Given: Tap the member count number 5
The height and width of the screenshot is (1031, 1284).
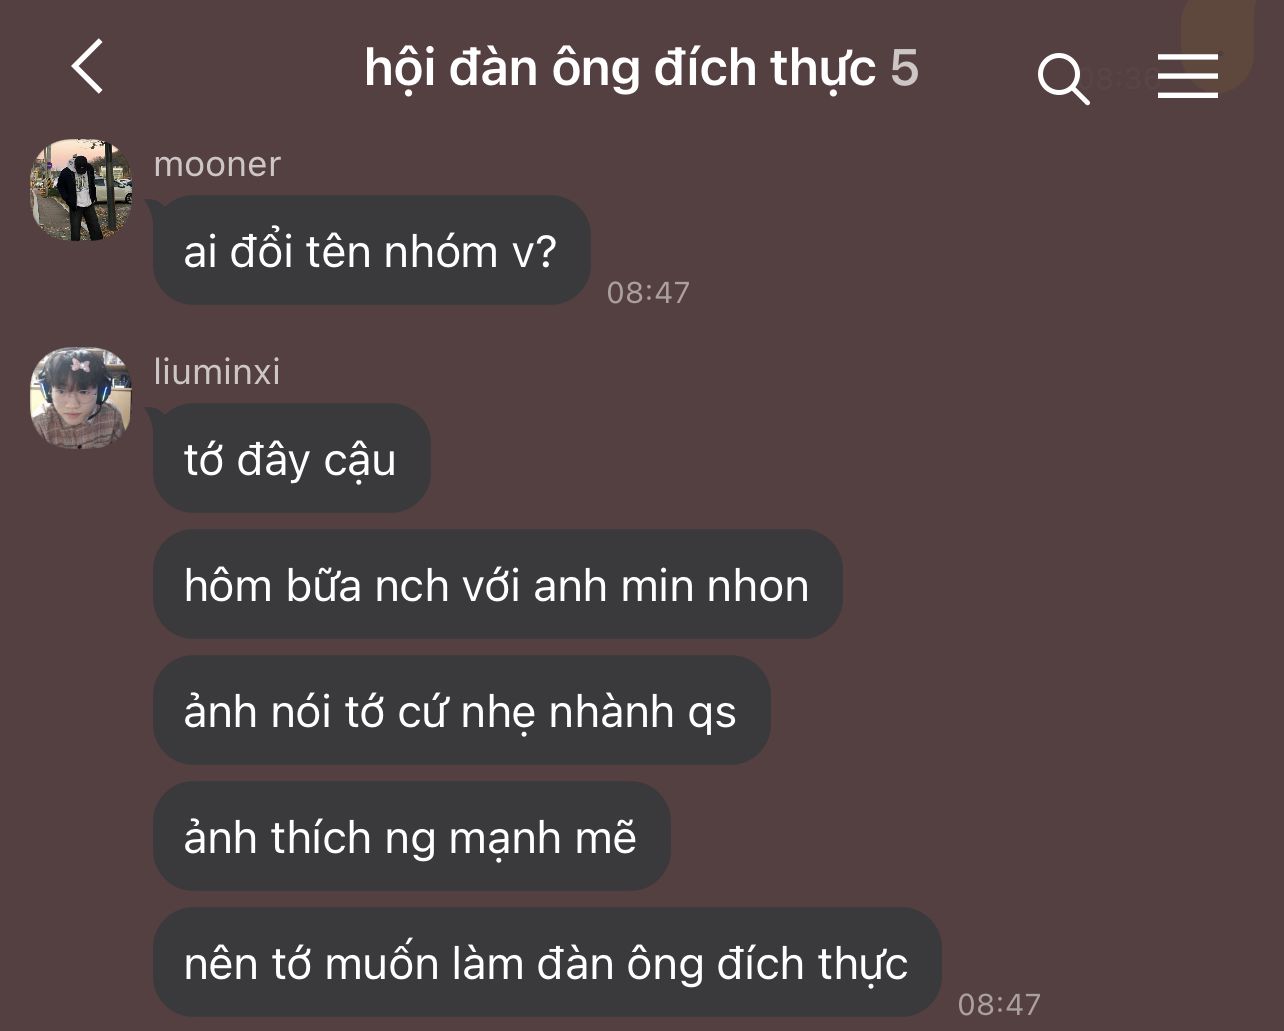Looking at the screenshot, I should (904, 68).
